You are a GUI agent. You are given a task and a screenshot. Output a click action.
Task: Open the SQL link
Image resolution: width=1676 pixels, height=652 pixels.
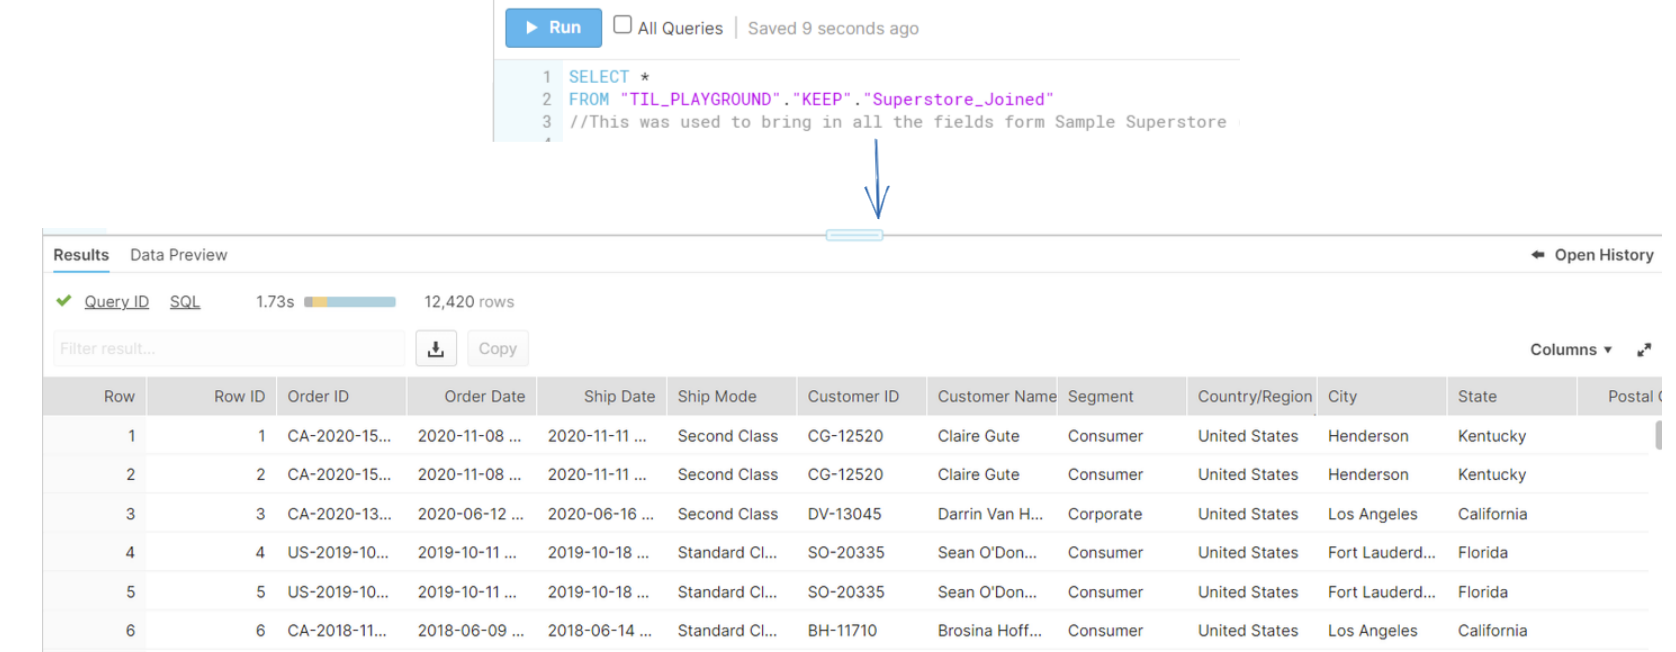(185, 302)
